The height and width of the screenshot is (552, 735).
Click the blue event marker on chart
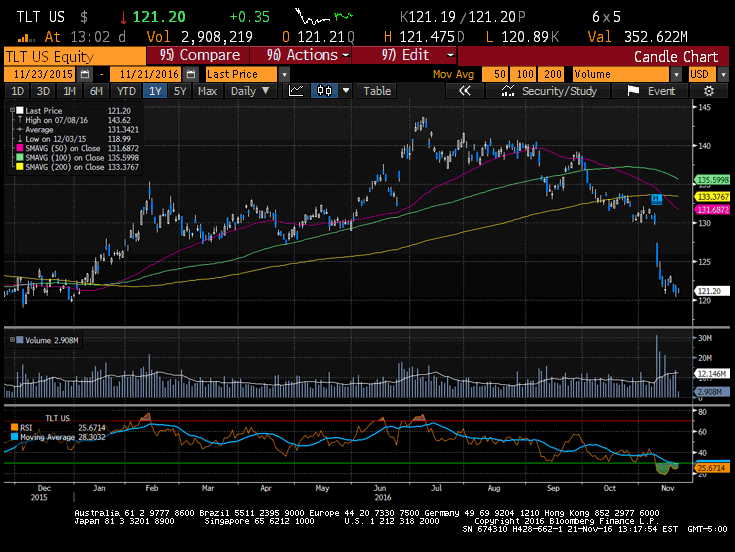pyautogui.click(x=656, y=199)
